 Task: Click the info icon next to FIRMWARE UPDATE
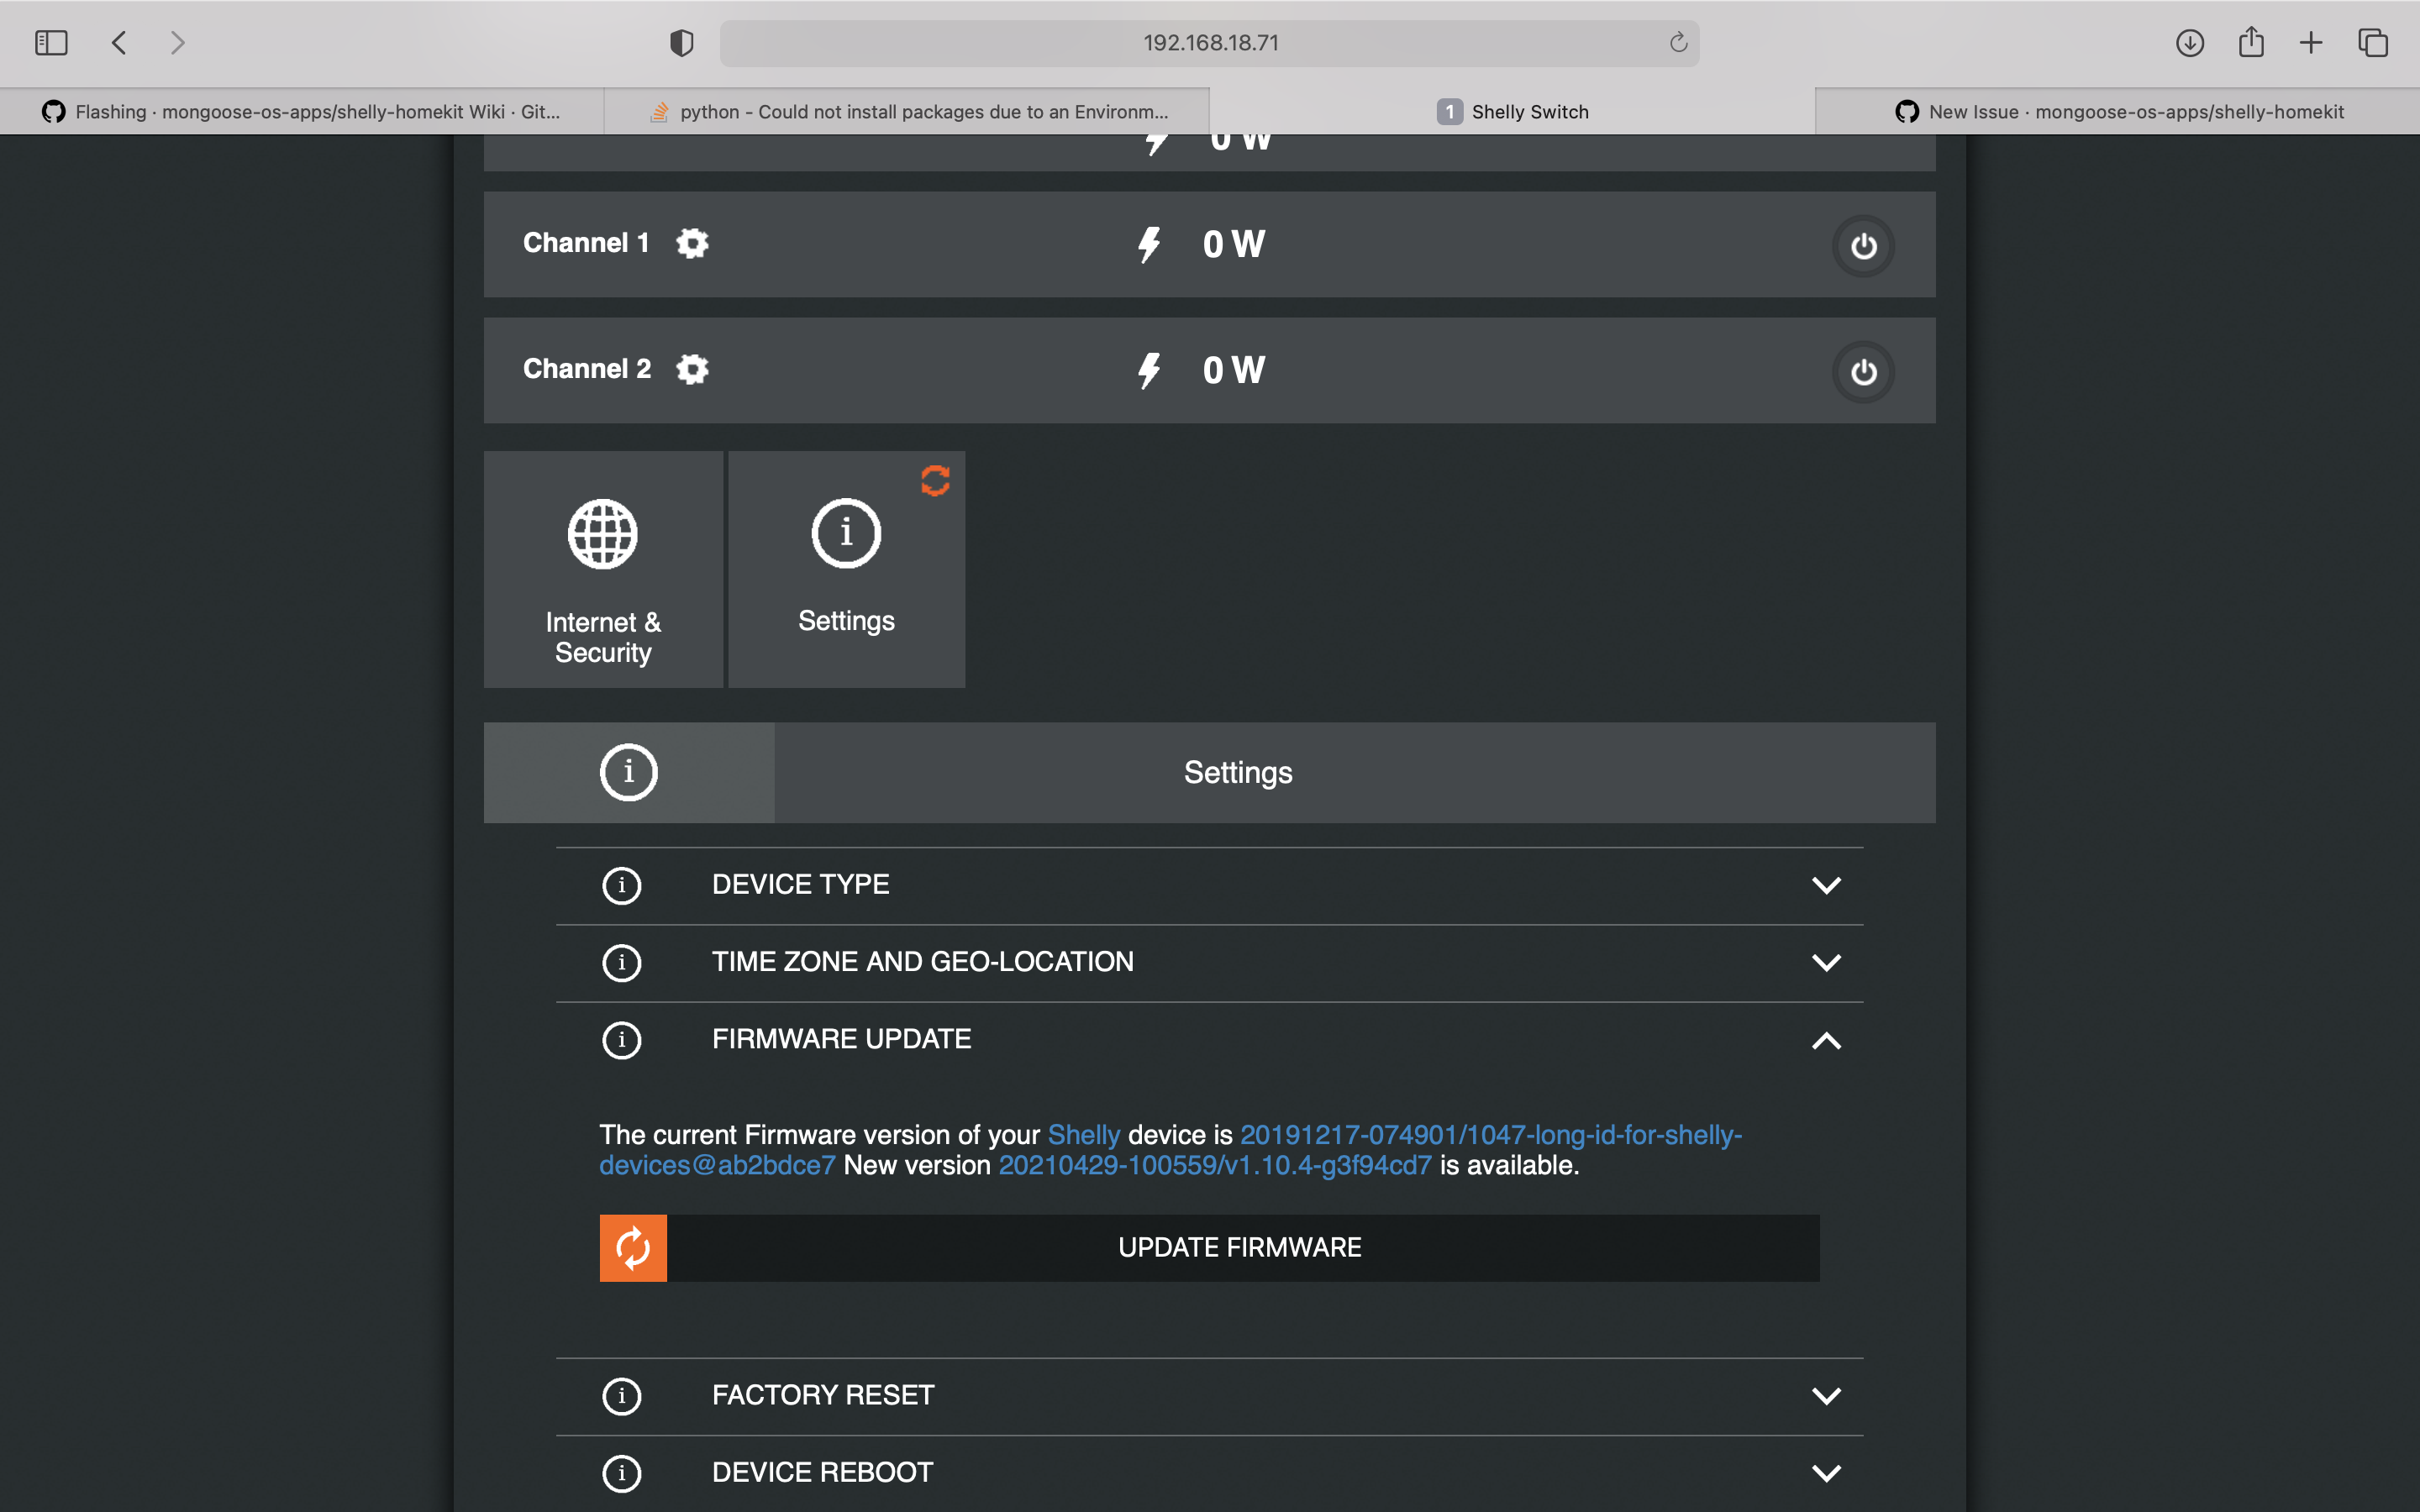click(x=622, y=1040)
